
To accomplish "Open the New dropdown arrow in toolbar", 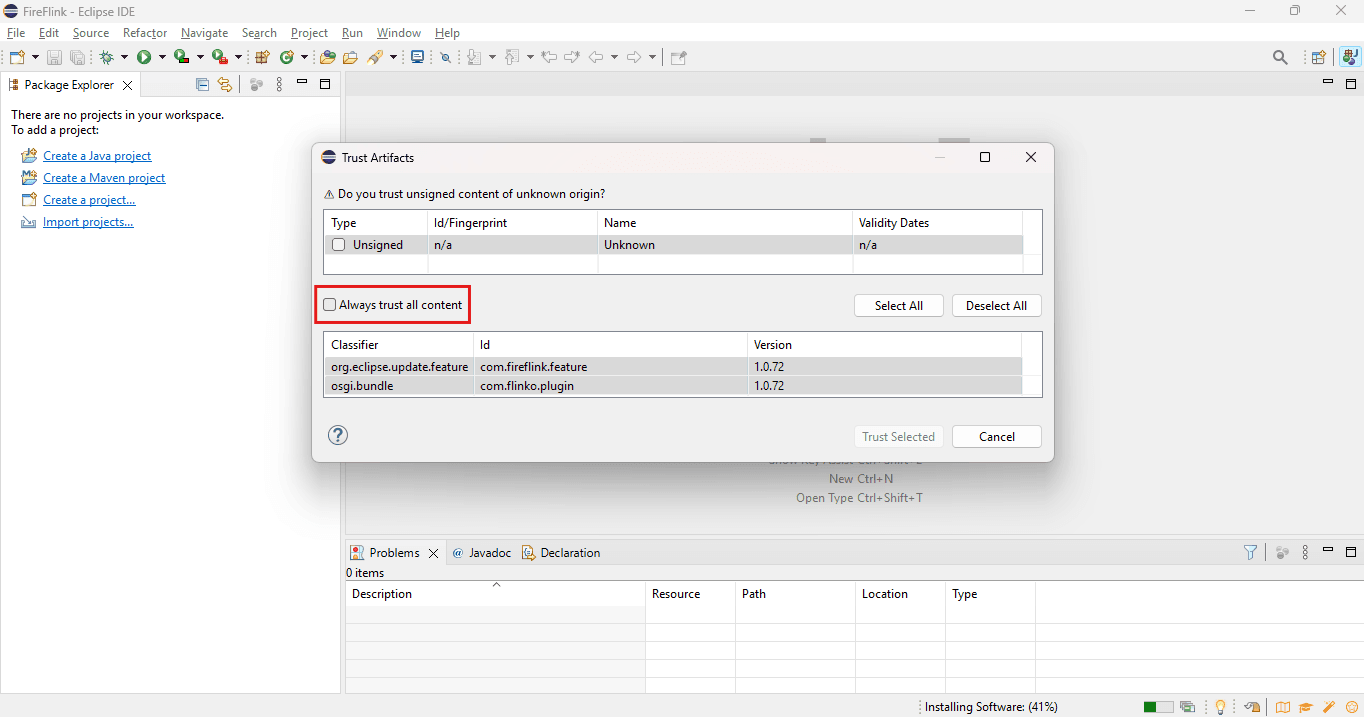I will tap(36, 58).
